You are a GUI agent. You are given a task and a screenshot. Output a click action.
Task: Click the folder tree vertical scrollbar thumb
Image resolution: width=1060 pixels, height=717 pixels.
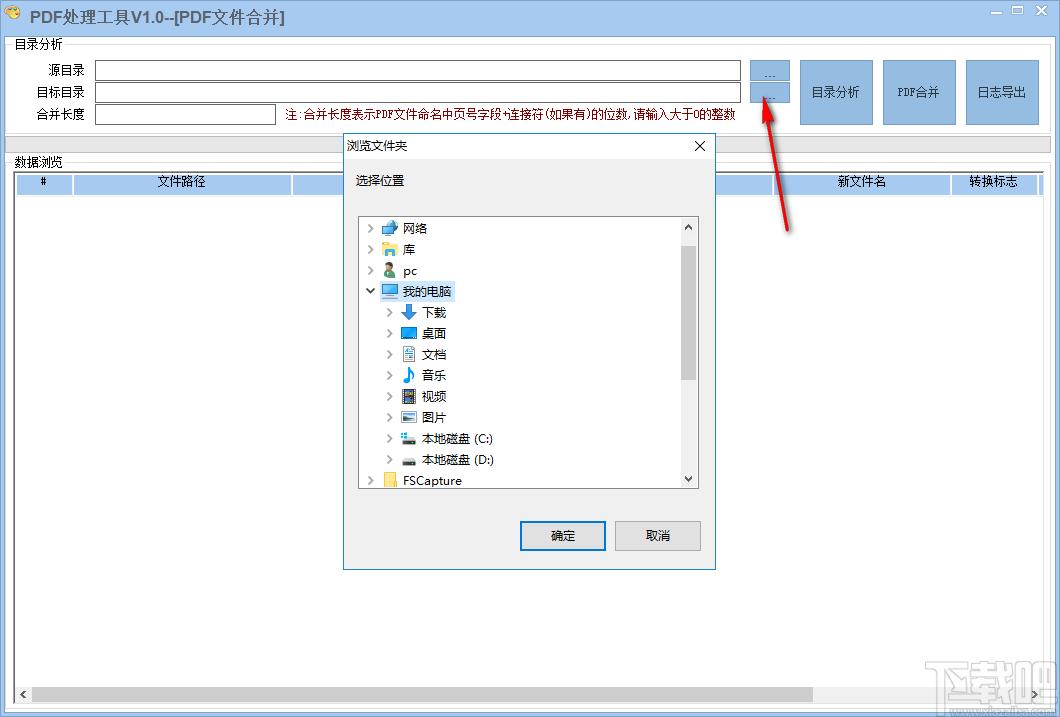pos(688,312)
